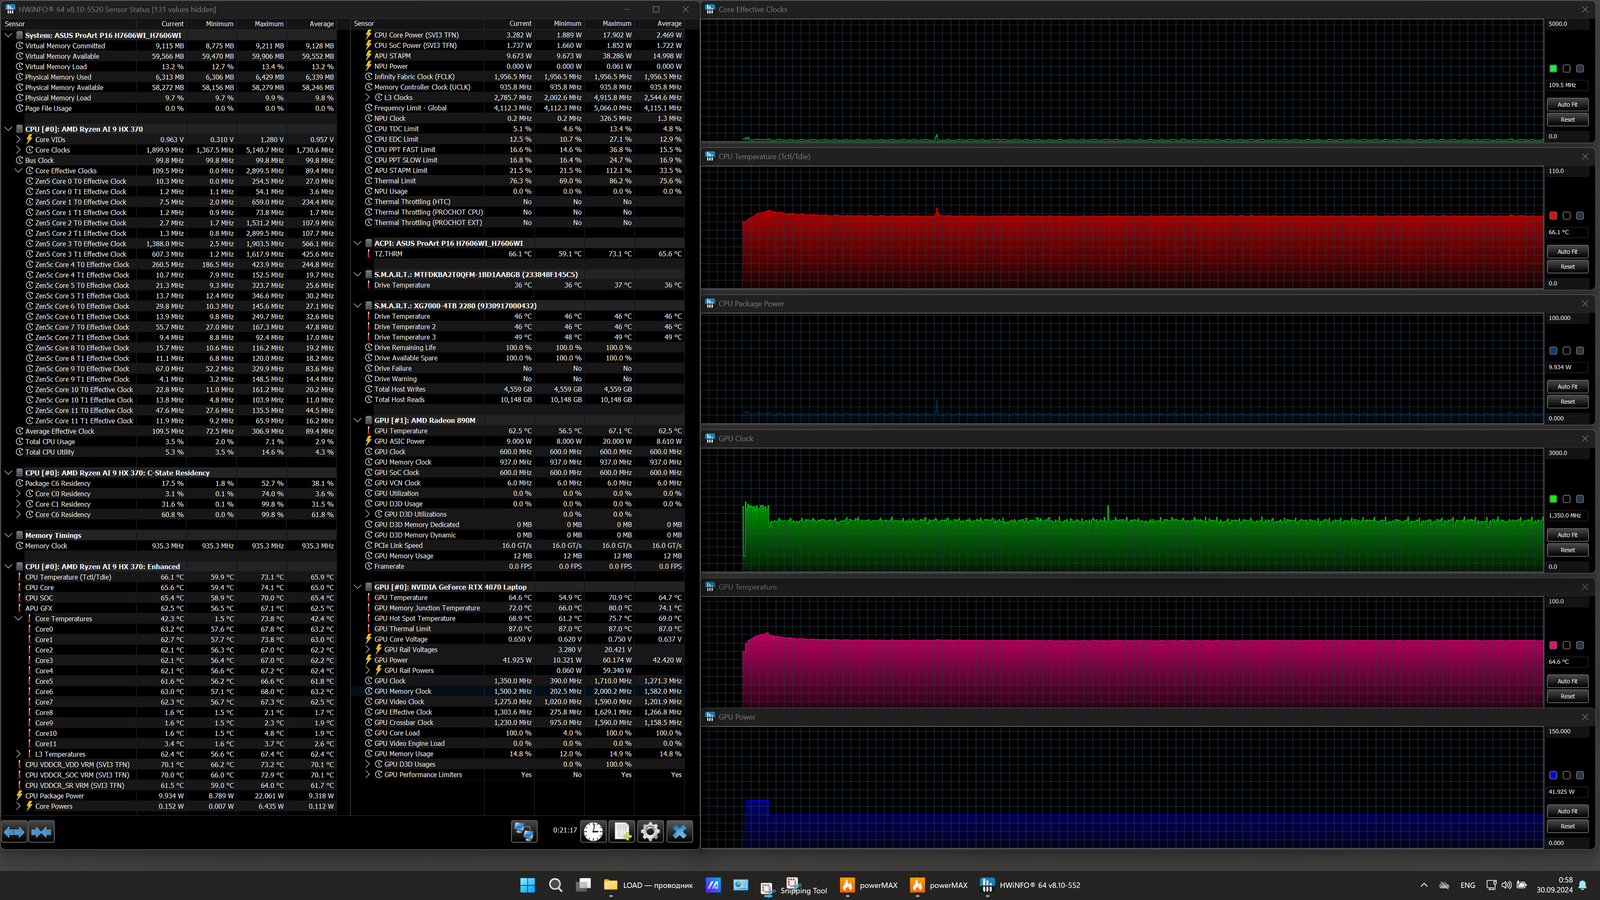
Task: Toggle the middle checkbox in GPU Clock graph
Action: pyautogui.click(x=1566, y=499)
